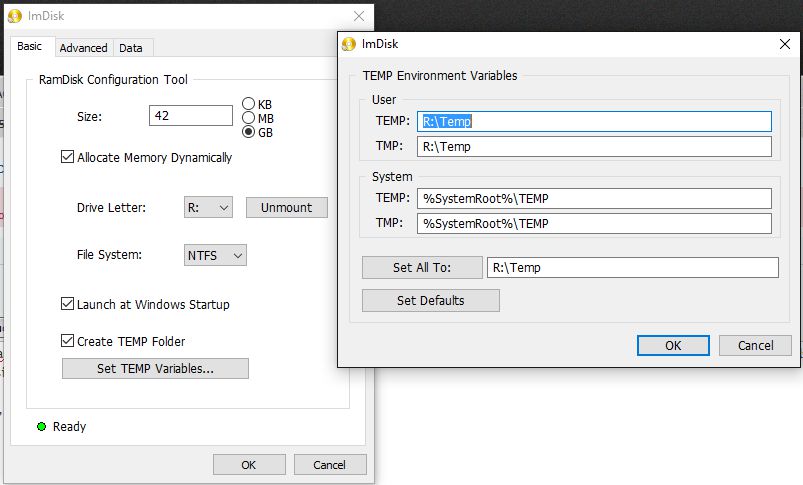
Task: Close the TEMP Environment Variables dialog
Action: (x=785, y=44)
